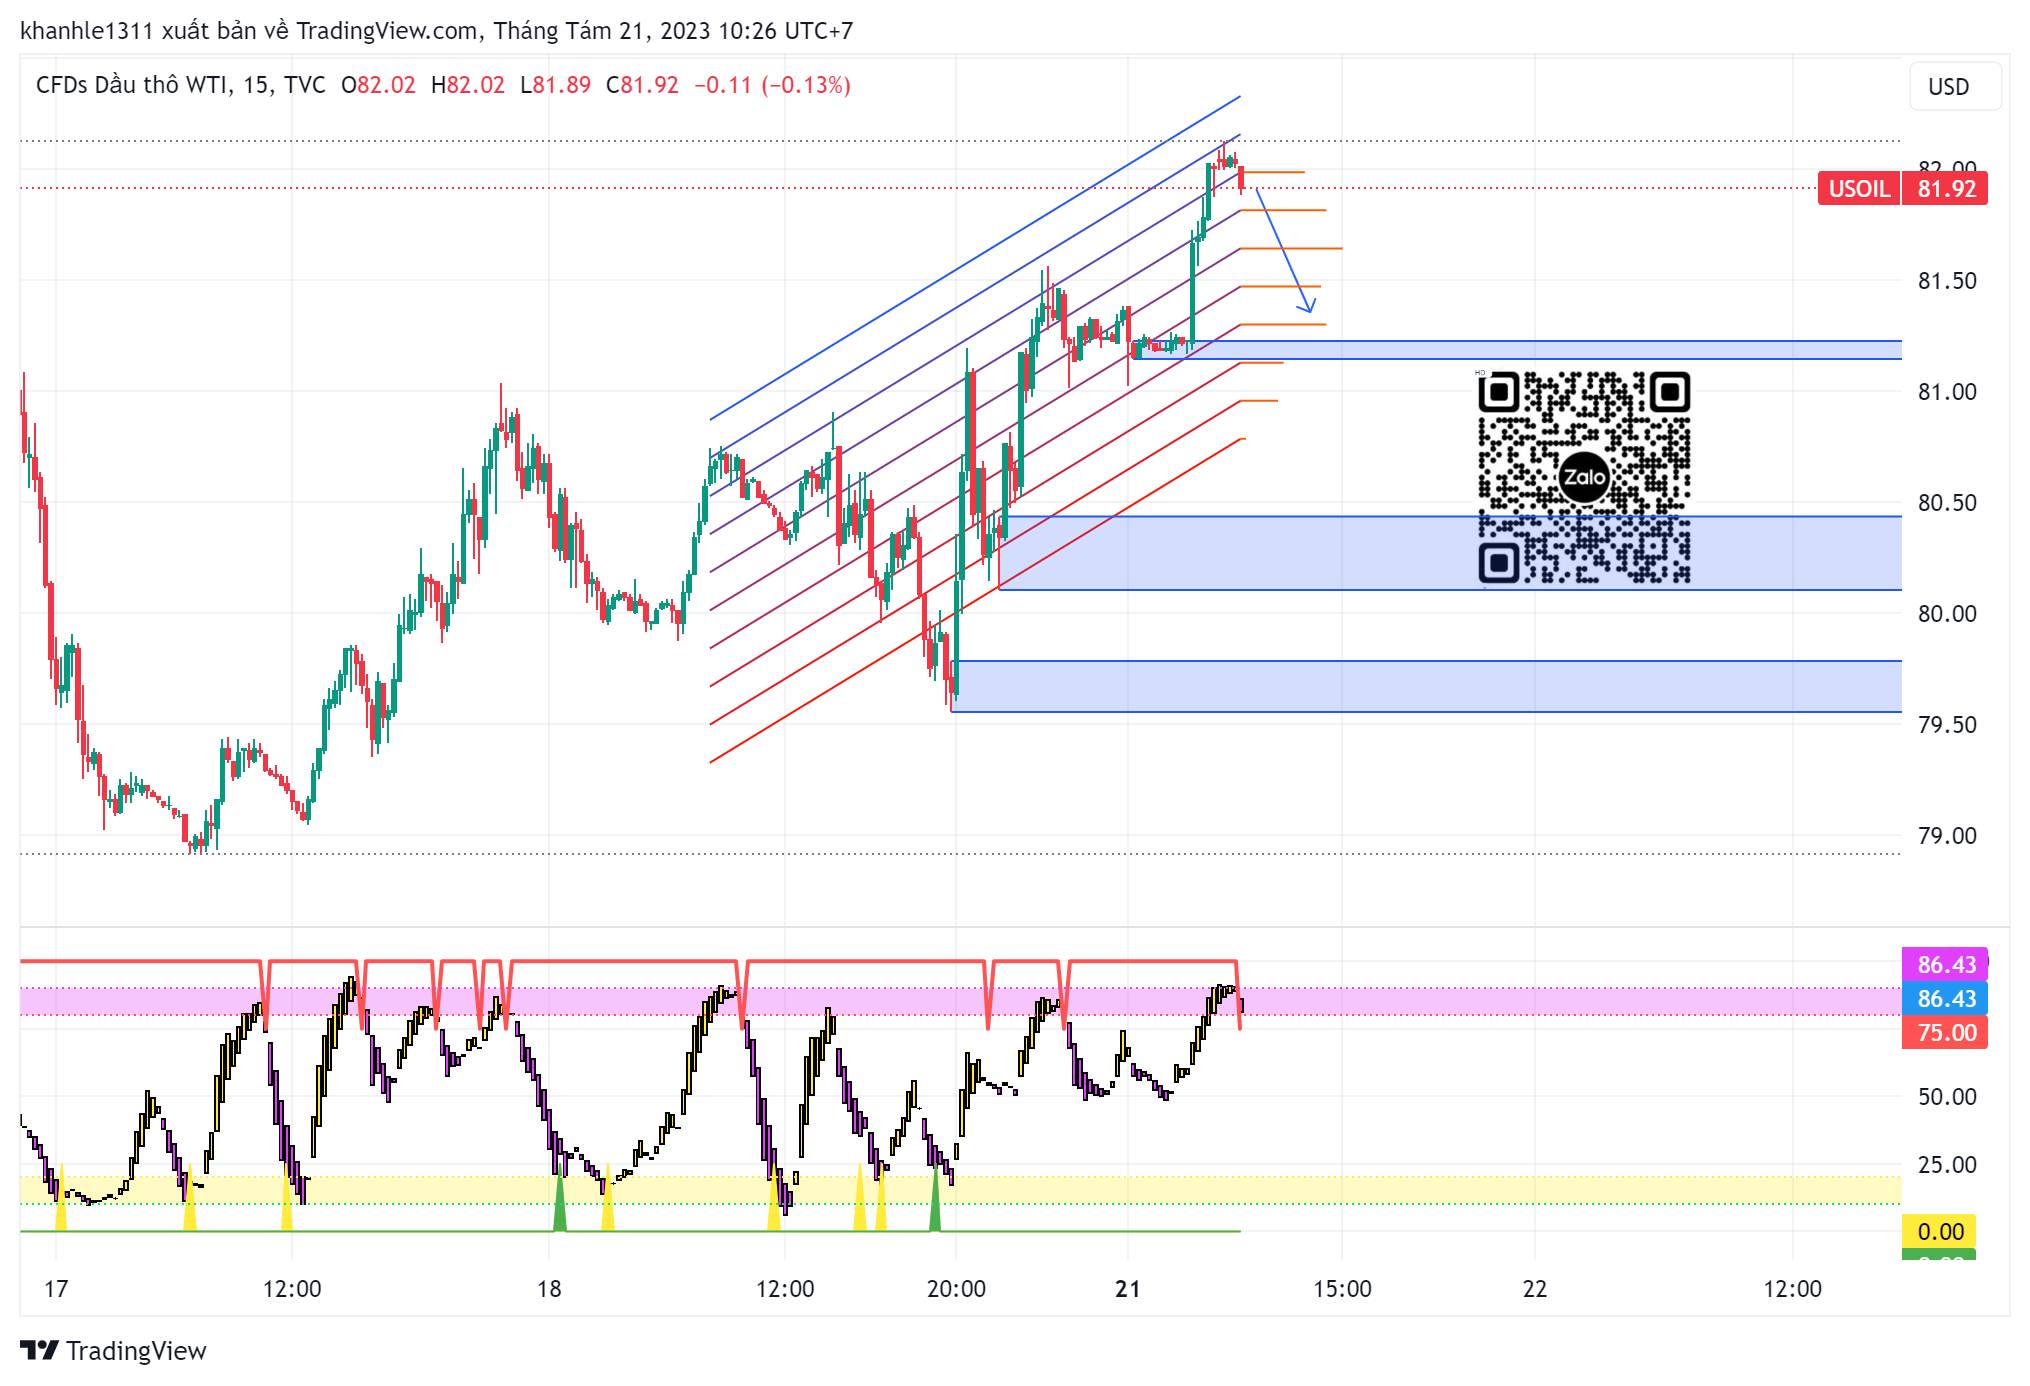
Task: Click the 79.00 price axis label
Action: 1946,836
